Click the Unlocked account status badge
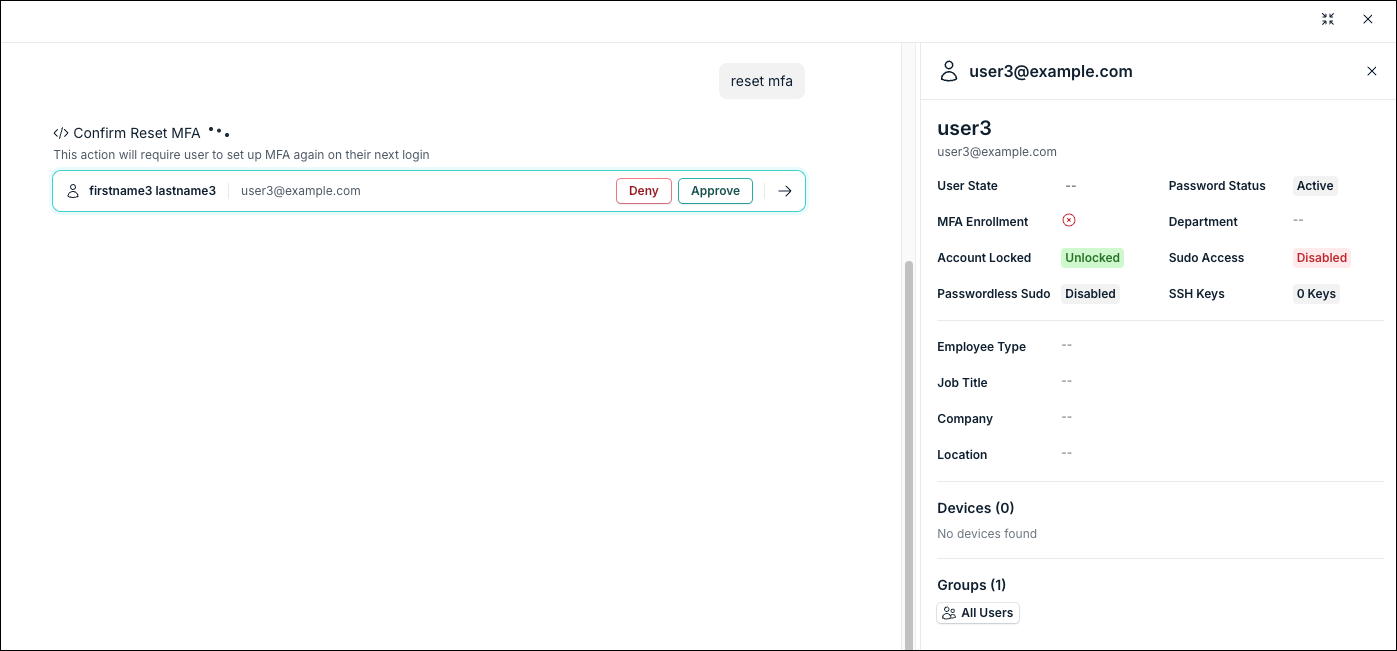Viewport: 1397px width, 651px height. pos(1092,258)
